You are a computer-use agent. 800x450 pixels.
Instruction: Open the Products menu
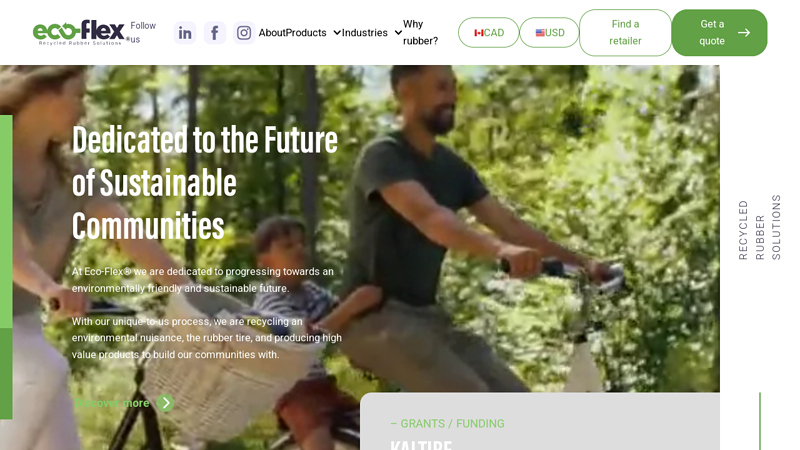[x=306, y=33]
